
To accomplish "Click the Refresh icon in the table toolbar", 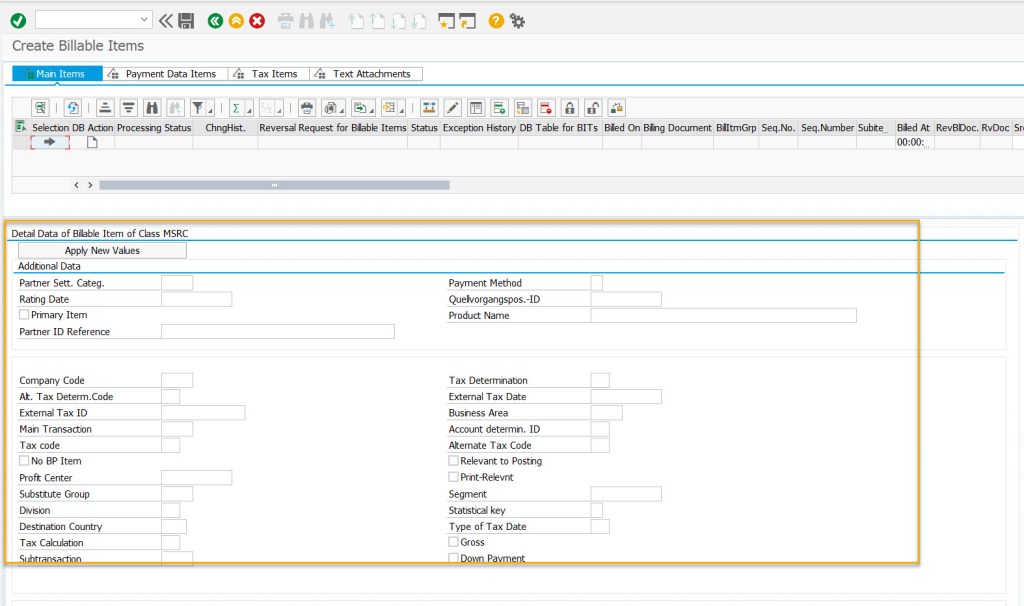I will point(72,107).
